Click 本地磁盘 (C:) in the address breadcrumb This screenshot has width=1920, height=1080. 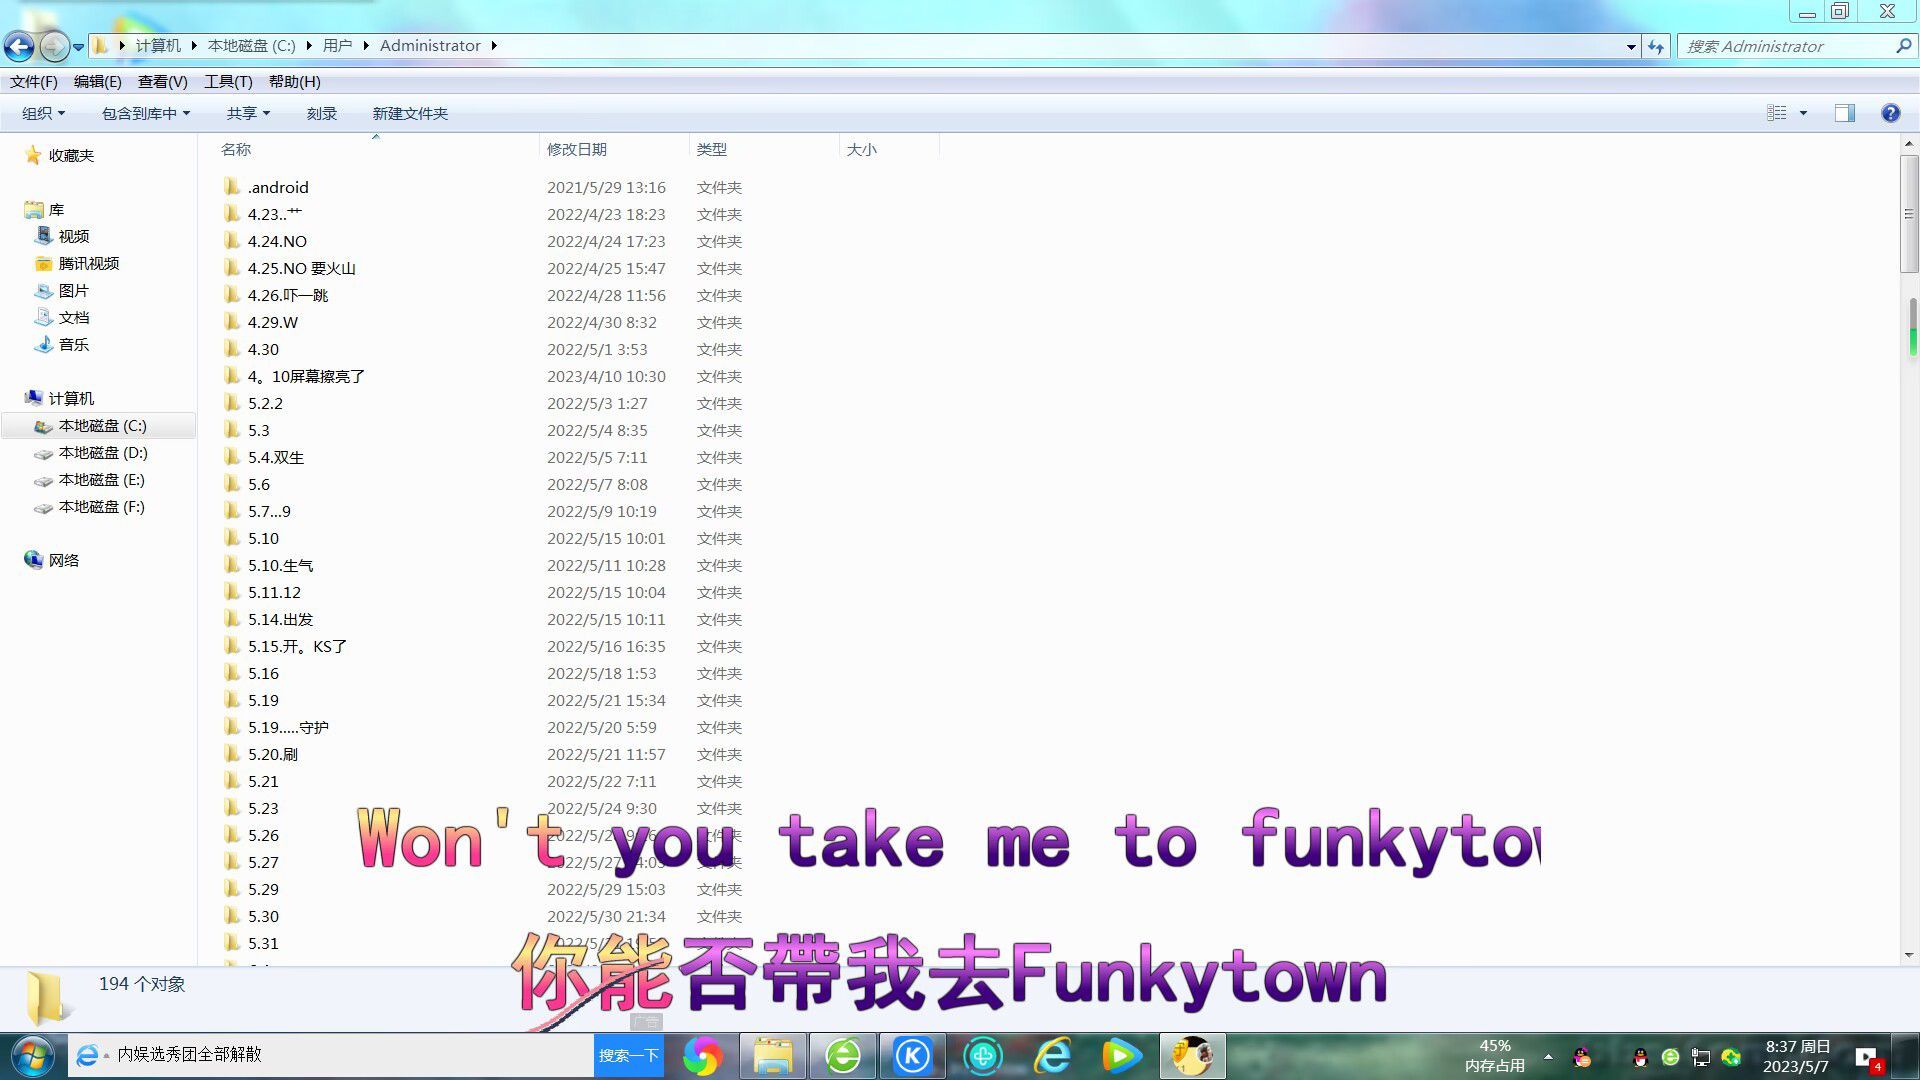(251, 46)
